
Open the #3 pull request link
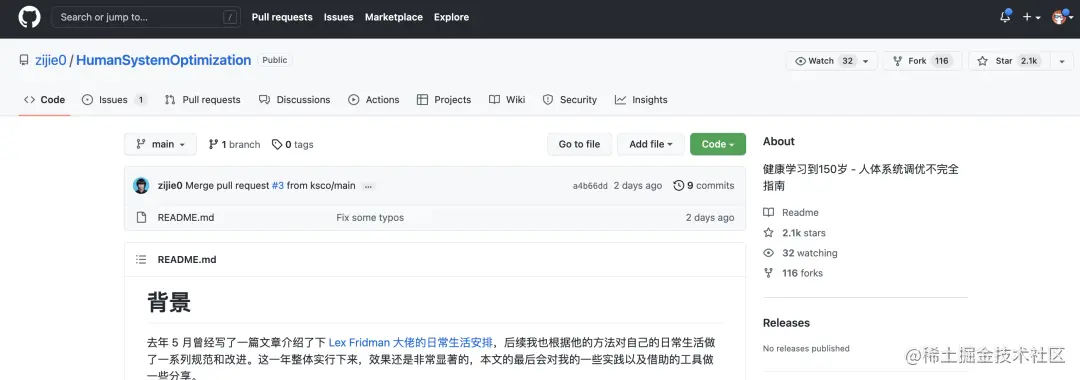pyautogui.click(x=278, y=185)
